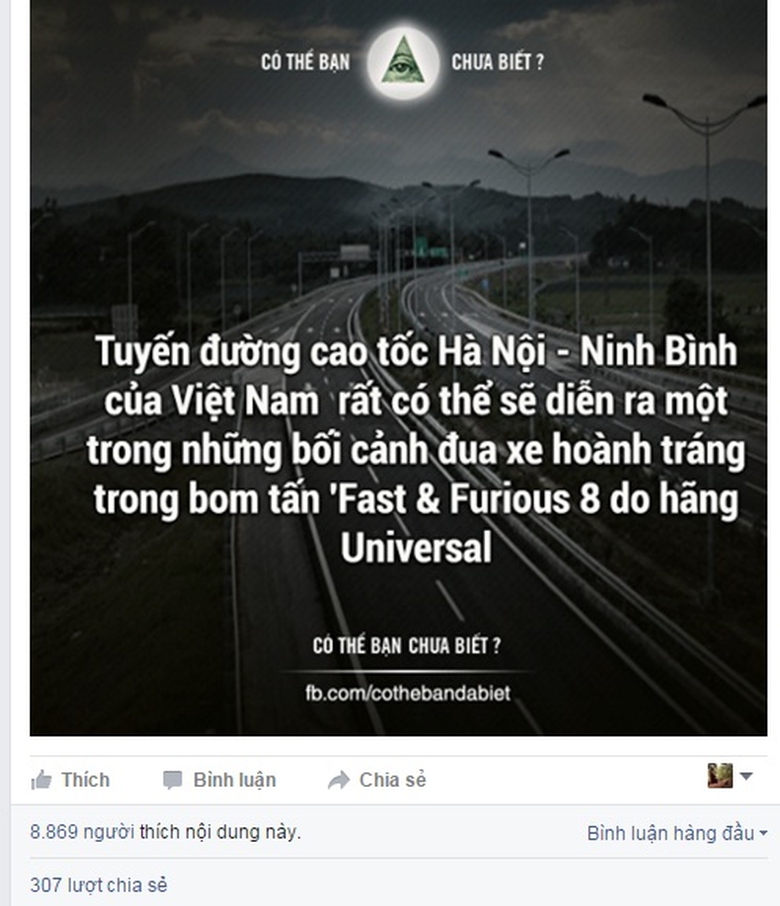Click the Bình luận text button
Viewport: 780px width, 906px height.
235,780
